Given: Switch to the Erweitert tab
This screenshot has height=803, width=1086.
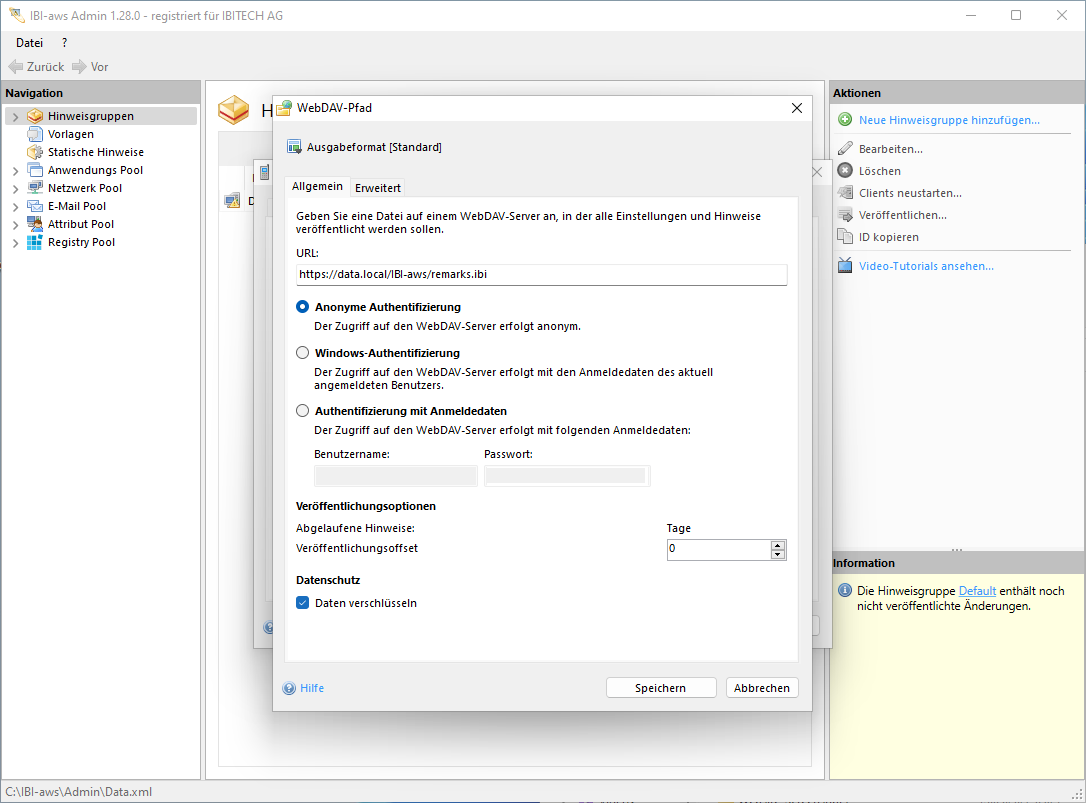Looking at the screenshot, I should (x=378, y=188).
